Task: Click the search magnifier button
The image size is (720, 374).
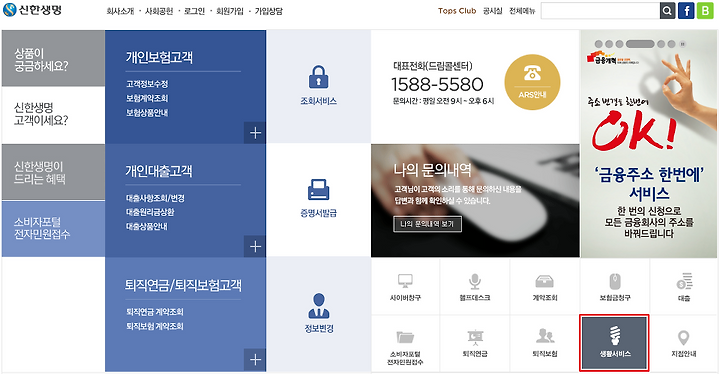Action: click(x=668, y=11)
